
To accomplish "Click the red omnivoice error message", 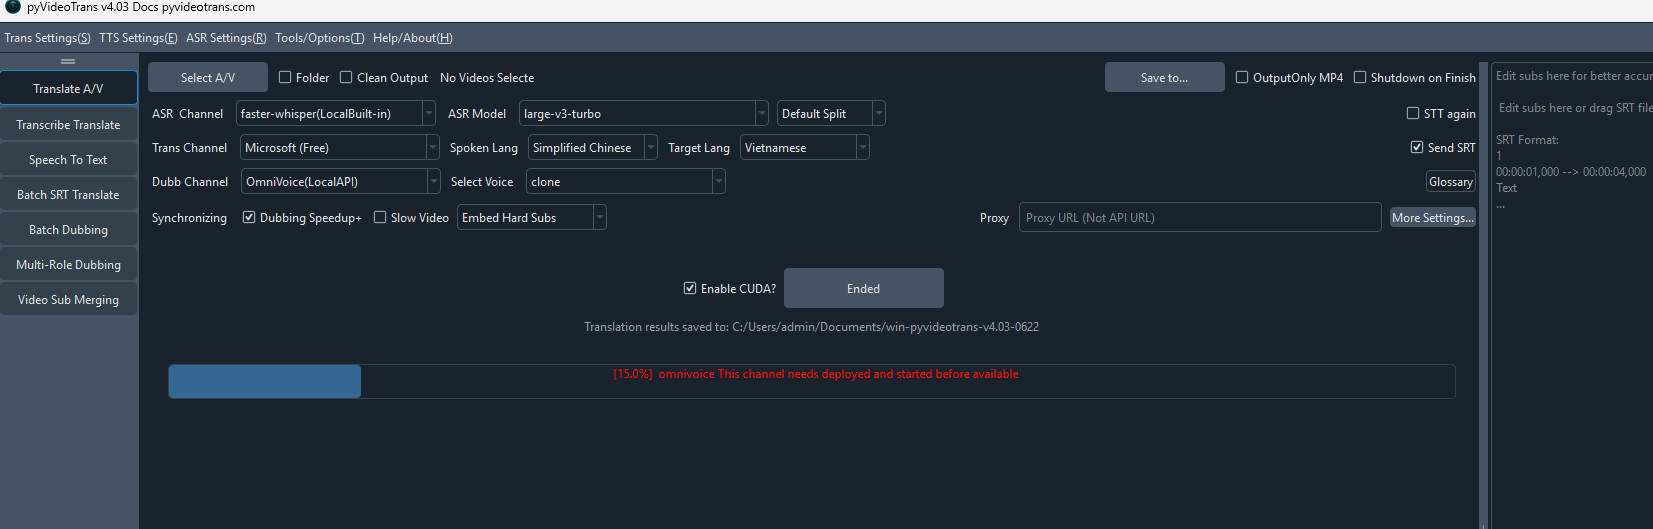I will [816, 374].
